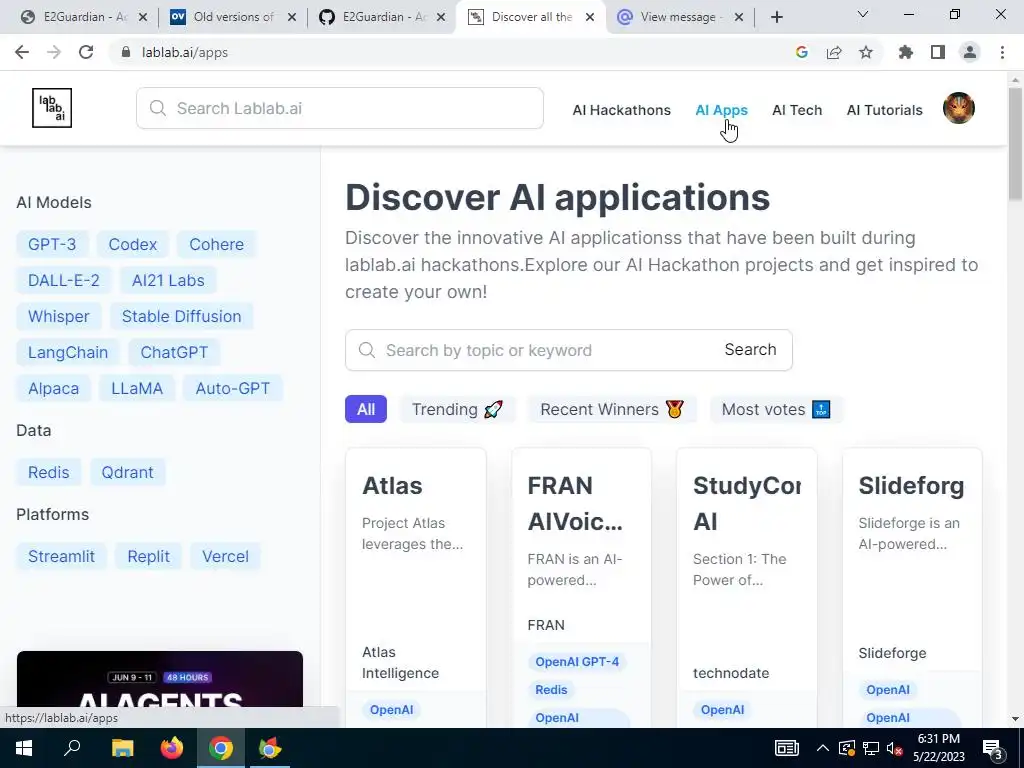Toggle the Chrome side panel icon

point(938,52)
